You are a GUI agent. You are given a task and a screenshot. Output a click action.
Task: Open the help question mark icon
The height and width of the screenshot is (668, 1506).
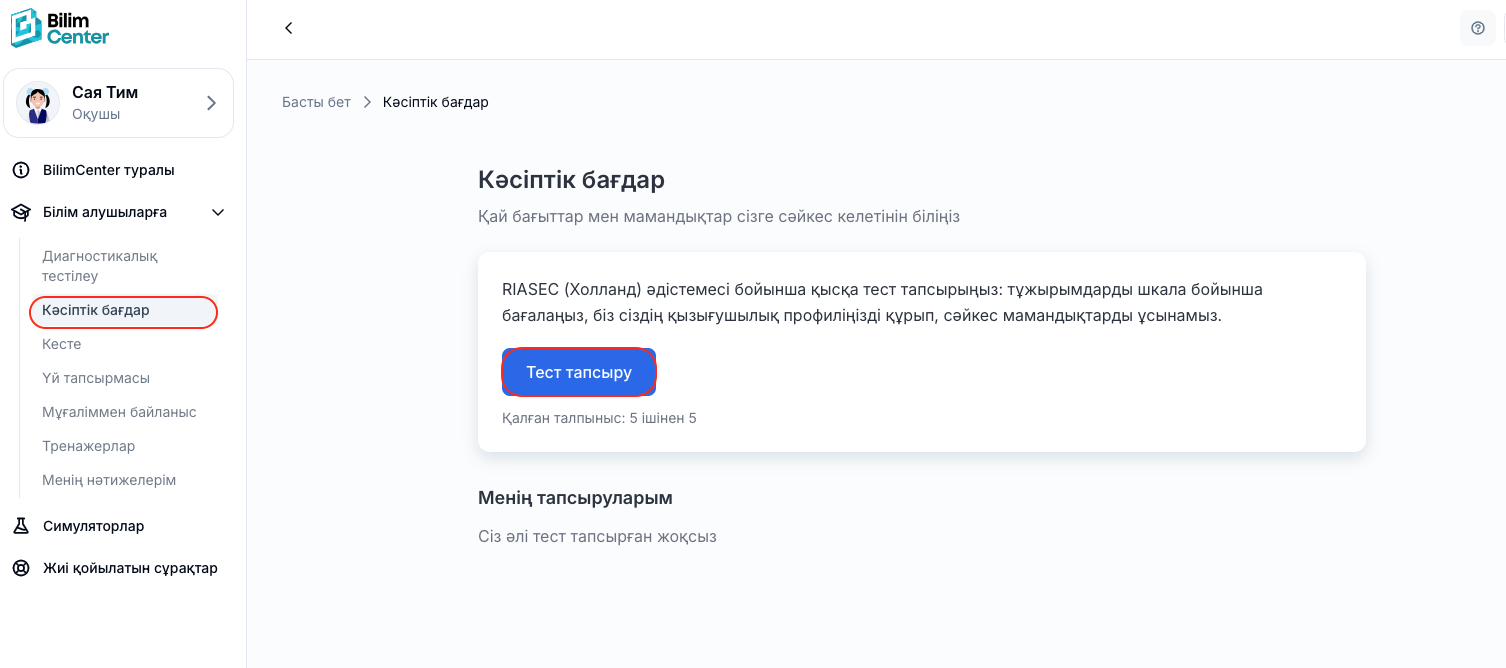point(1478,28)
